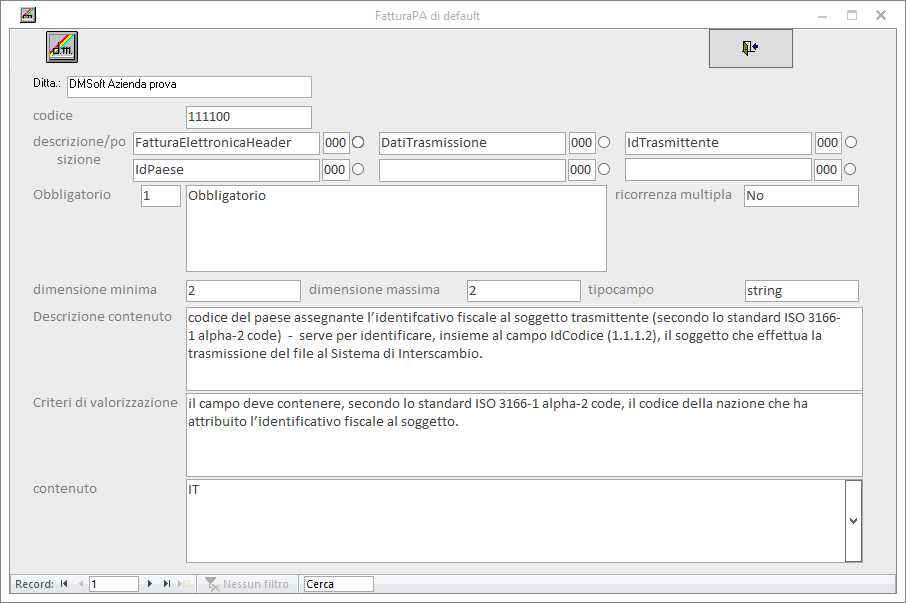This screenshot has height=603, width=906.
Task: Click the Criteri di valorizzazione text area
Action: coord(524,435)
